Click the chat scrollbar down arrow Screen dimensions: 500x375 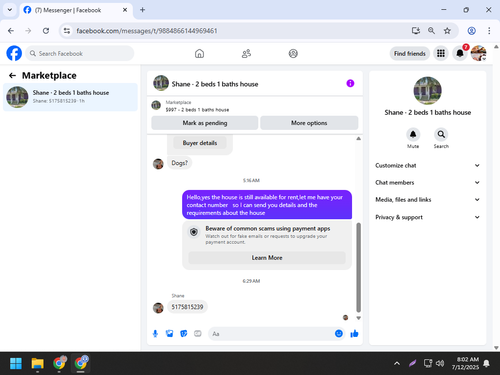tap(358, 318)
